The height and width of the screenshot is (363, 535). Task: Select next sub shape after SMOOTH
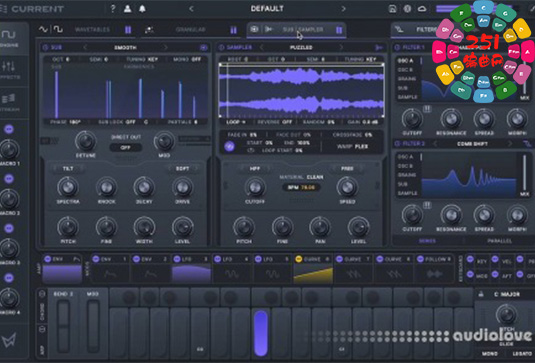(x=166, y=47)
